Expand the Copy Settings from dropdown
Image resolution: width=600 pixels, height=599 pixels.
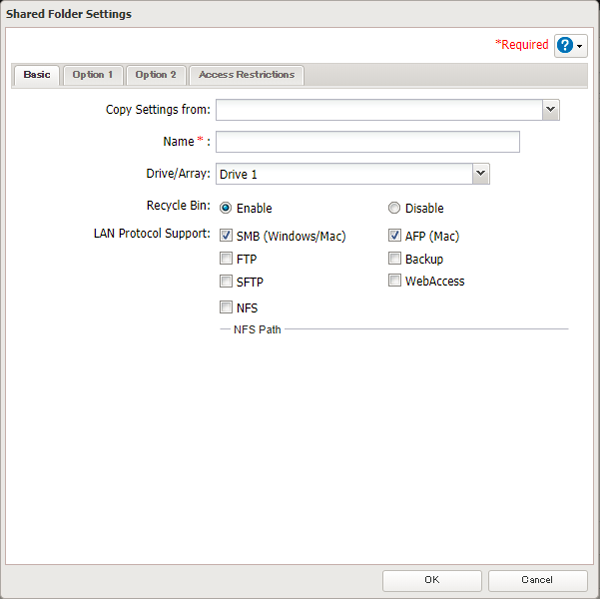click(550, 110)
